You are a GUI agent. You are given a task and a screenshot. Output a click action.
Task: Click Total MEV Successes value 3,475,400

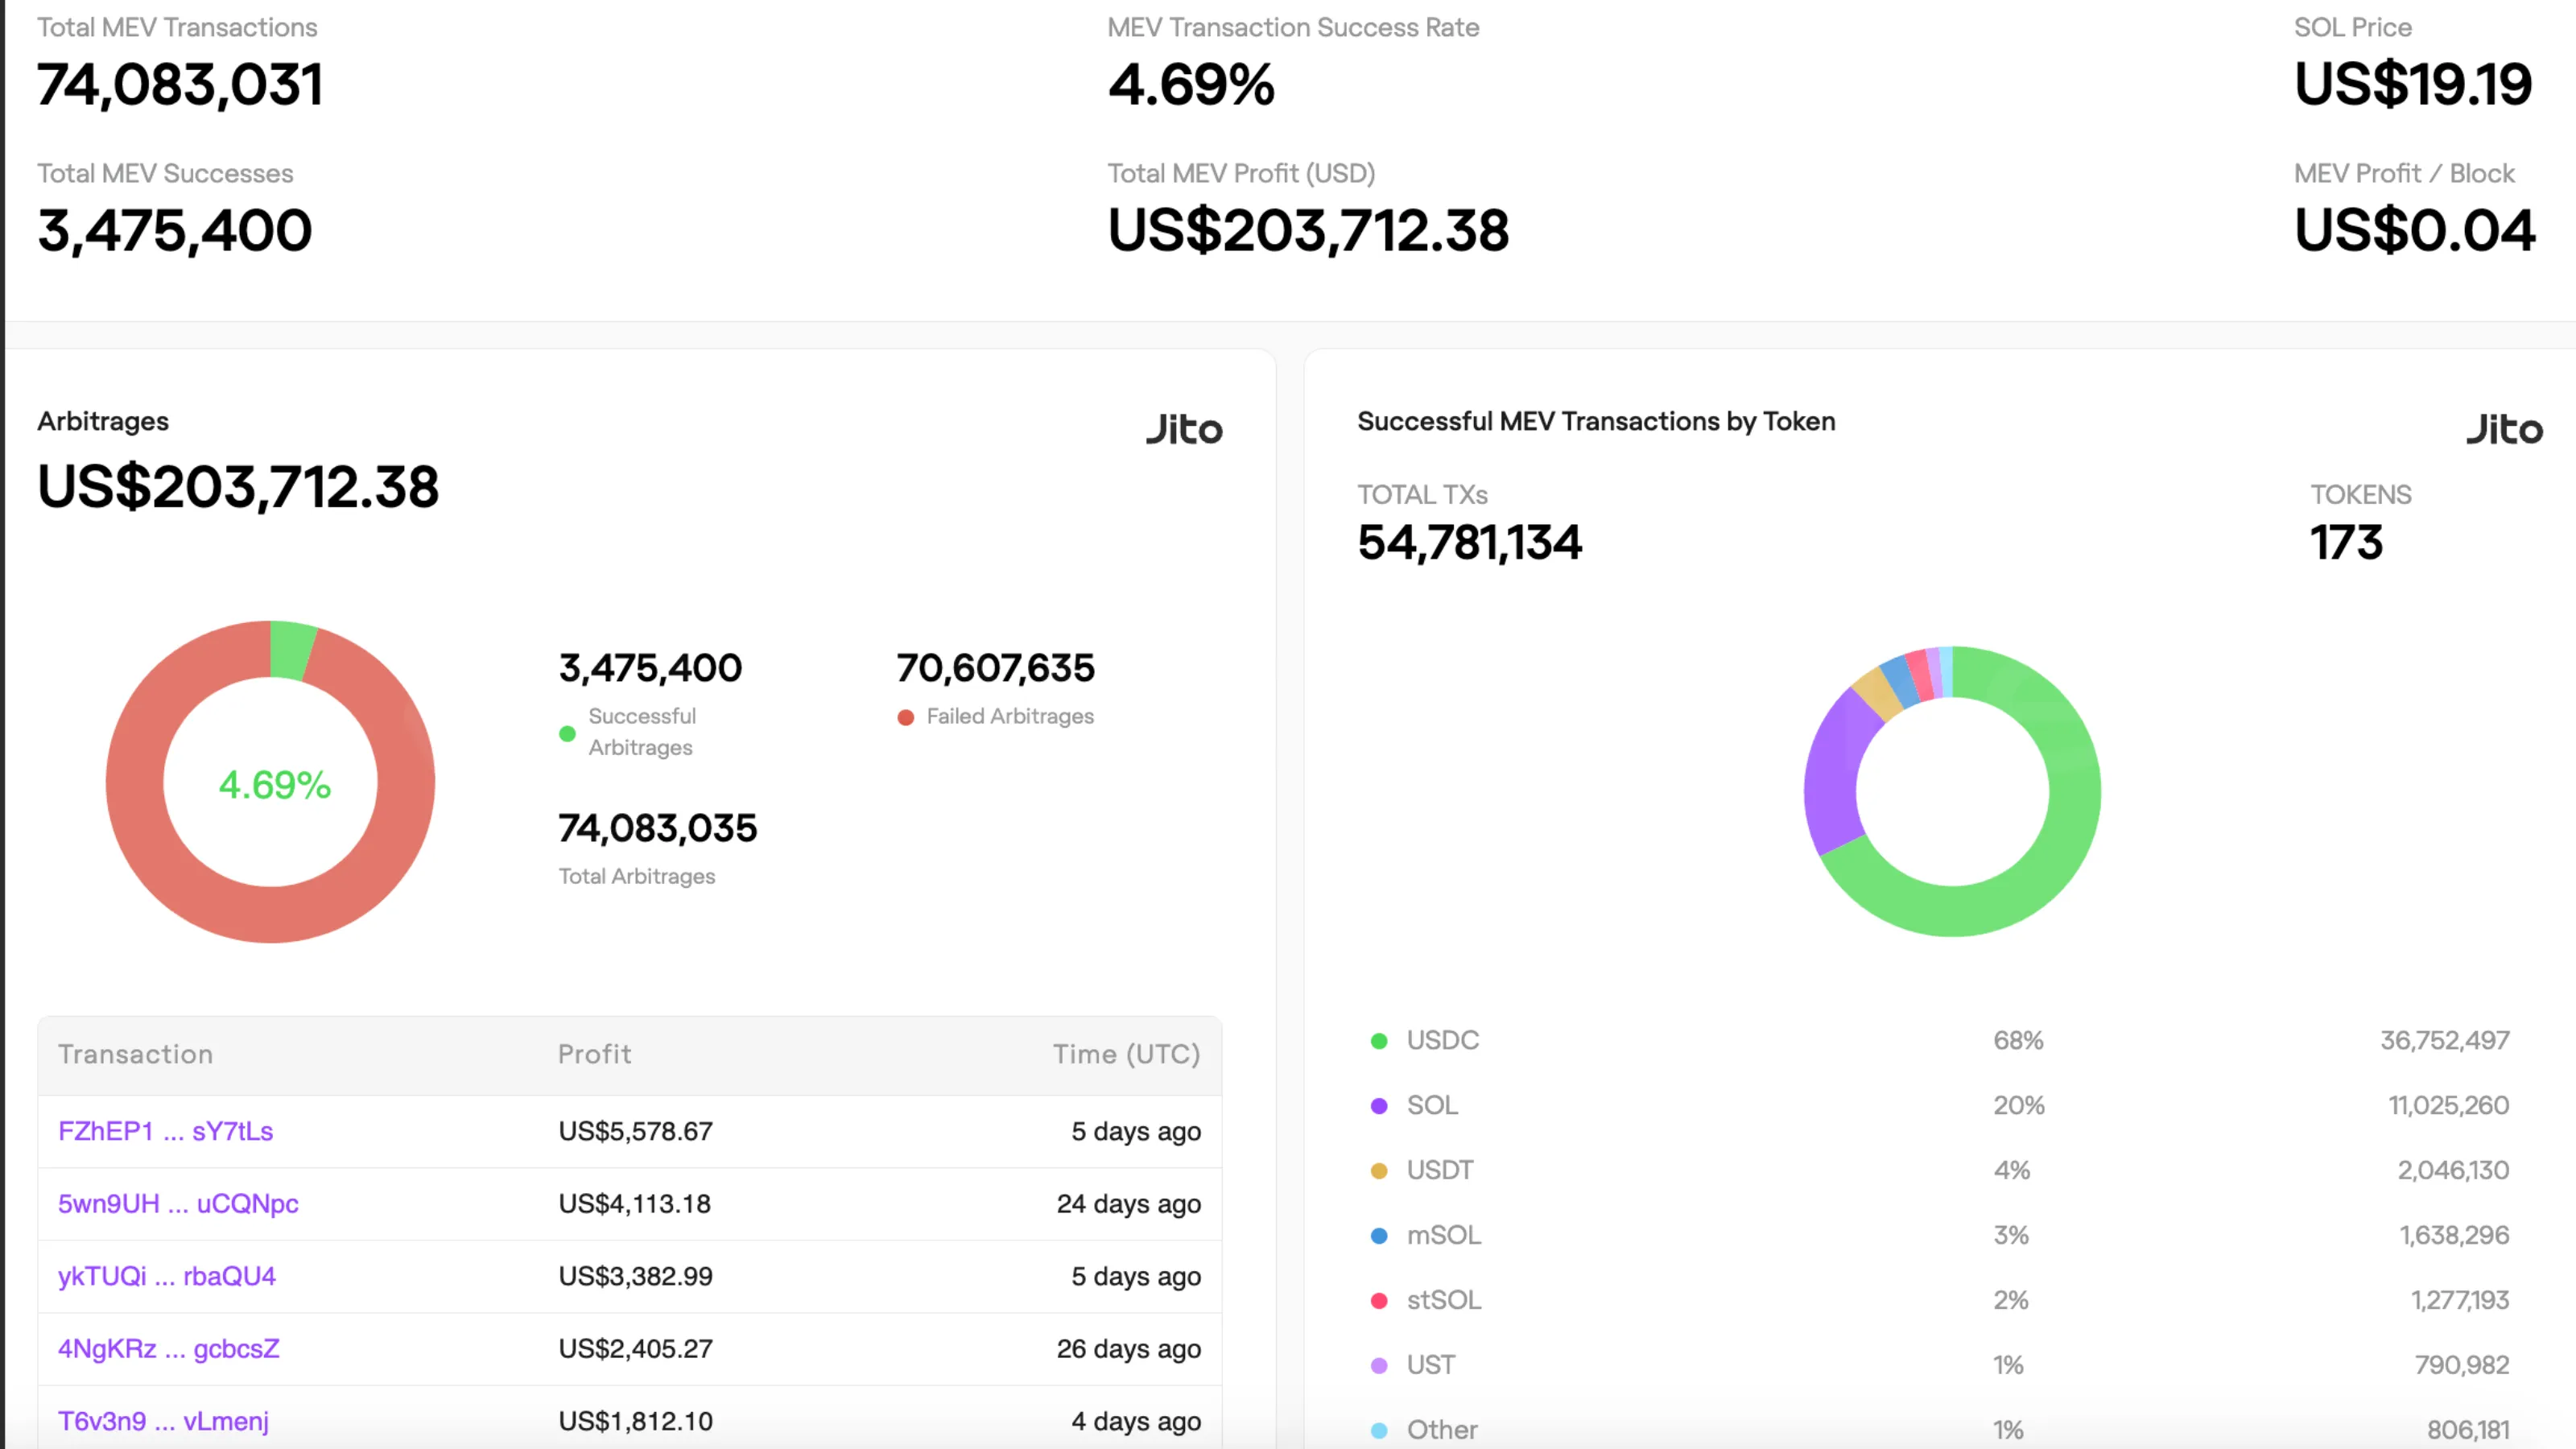click(175, 231)
